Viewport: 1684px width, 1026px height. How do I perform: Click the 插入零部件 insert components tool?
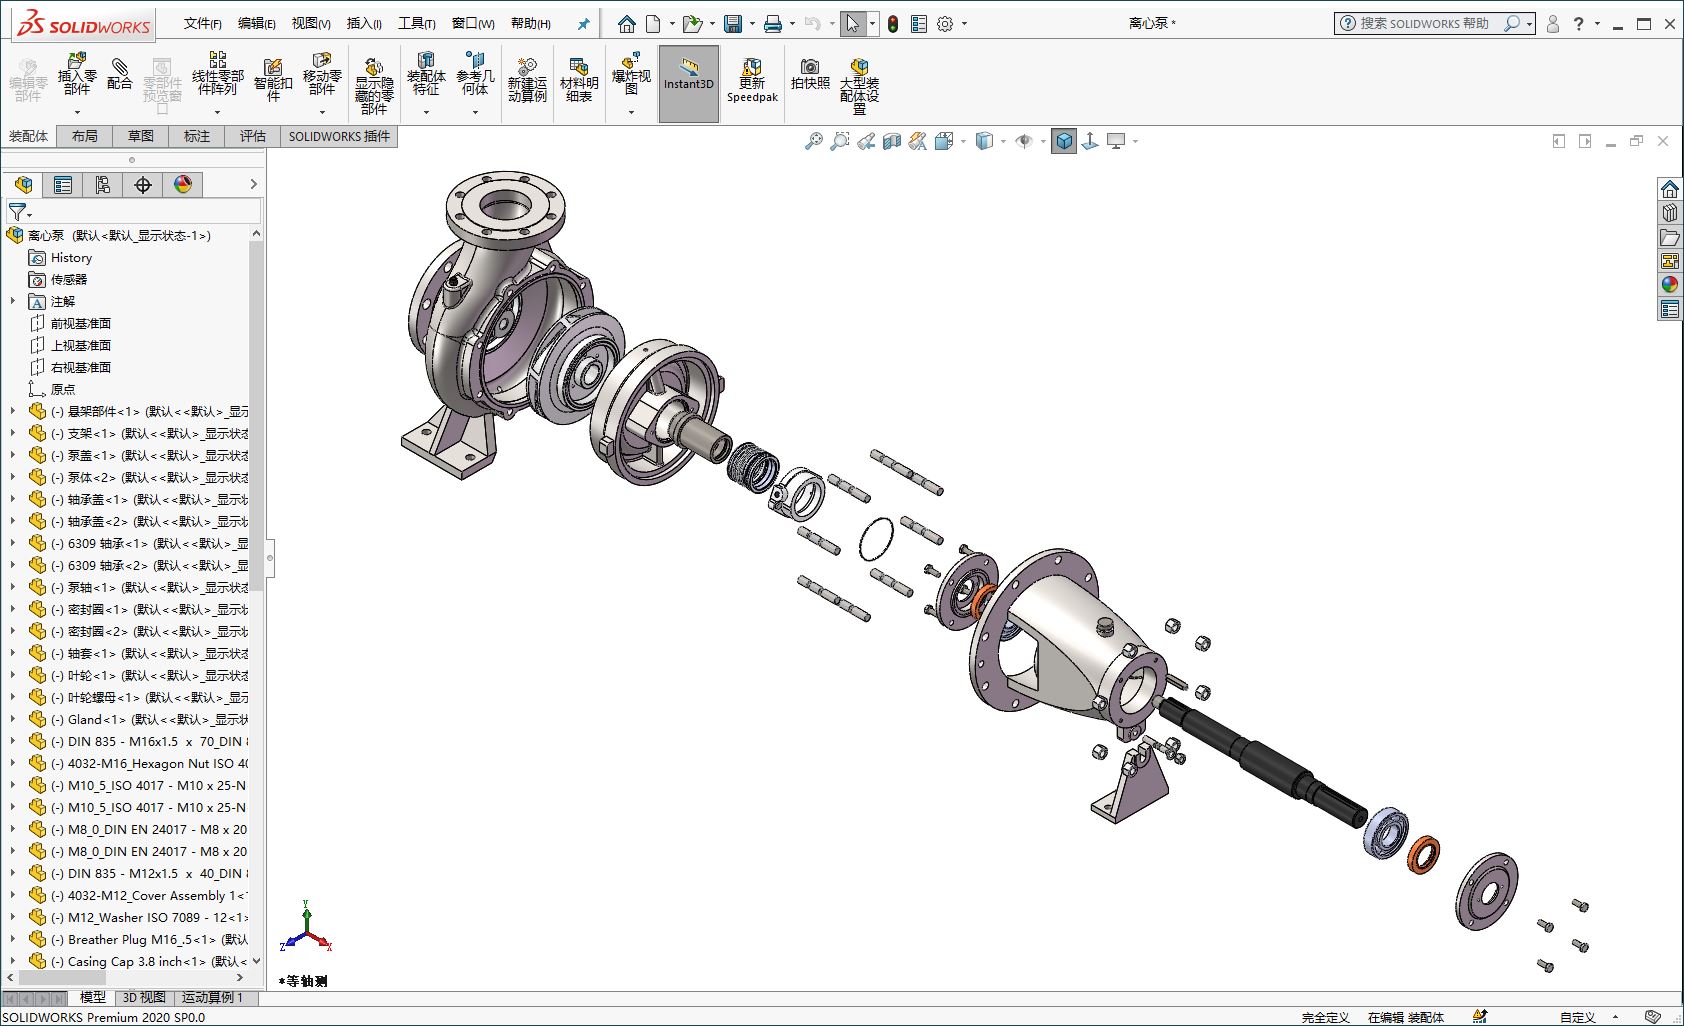pyautogui.click(x=77, y=75)
